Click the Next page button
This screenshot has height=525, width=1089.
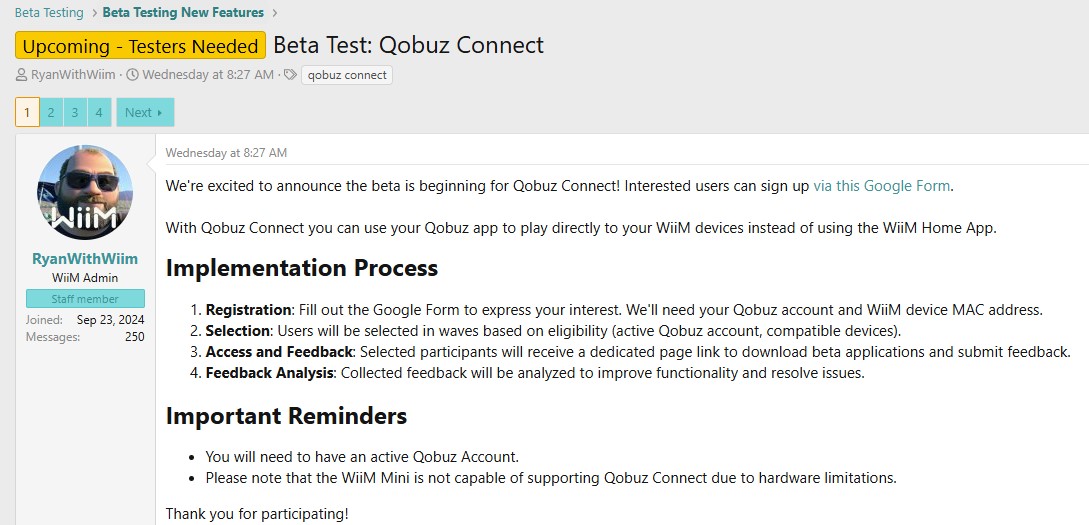(x=144, y=113)
